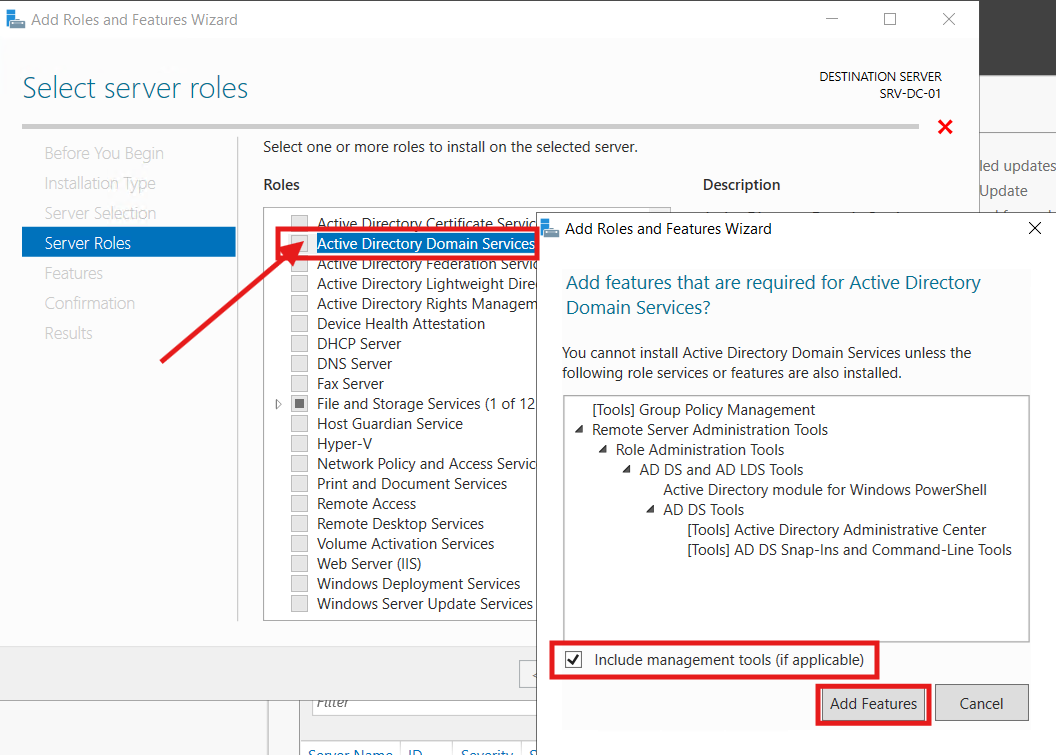Open the Confirmation step

[90, 302]
